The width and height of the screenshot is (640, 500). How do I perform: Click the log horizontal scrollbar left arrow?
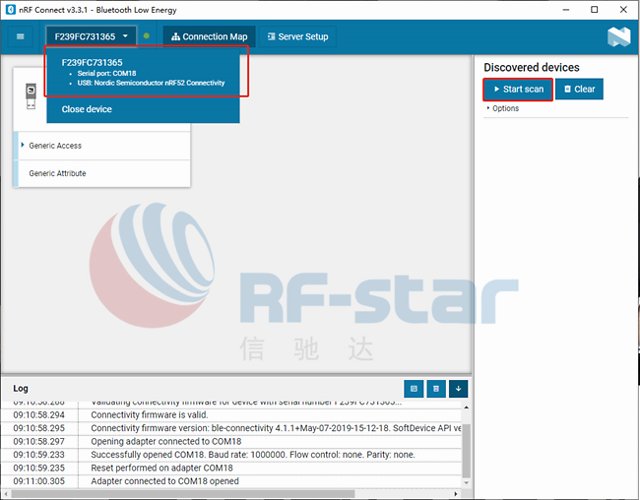[6, 494]
